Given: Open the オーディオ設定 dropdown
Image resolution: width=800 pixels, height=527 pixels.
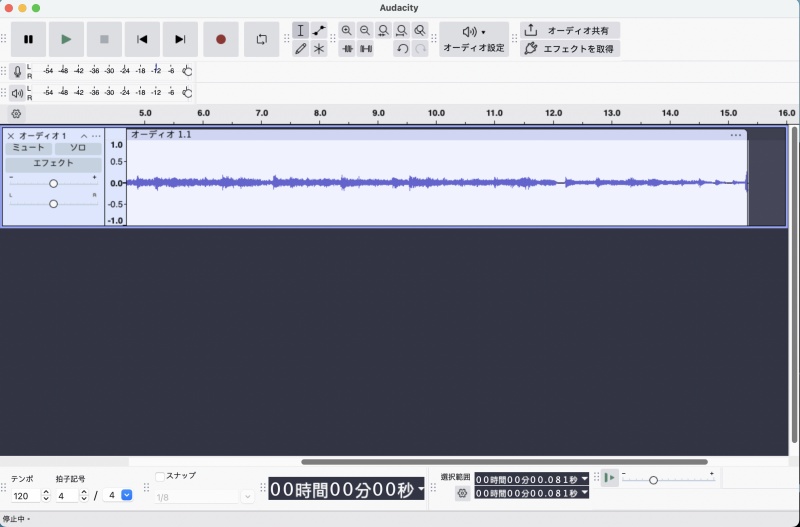Looking at the screenshot, I should coord(474,39).
